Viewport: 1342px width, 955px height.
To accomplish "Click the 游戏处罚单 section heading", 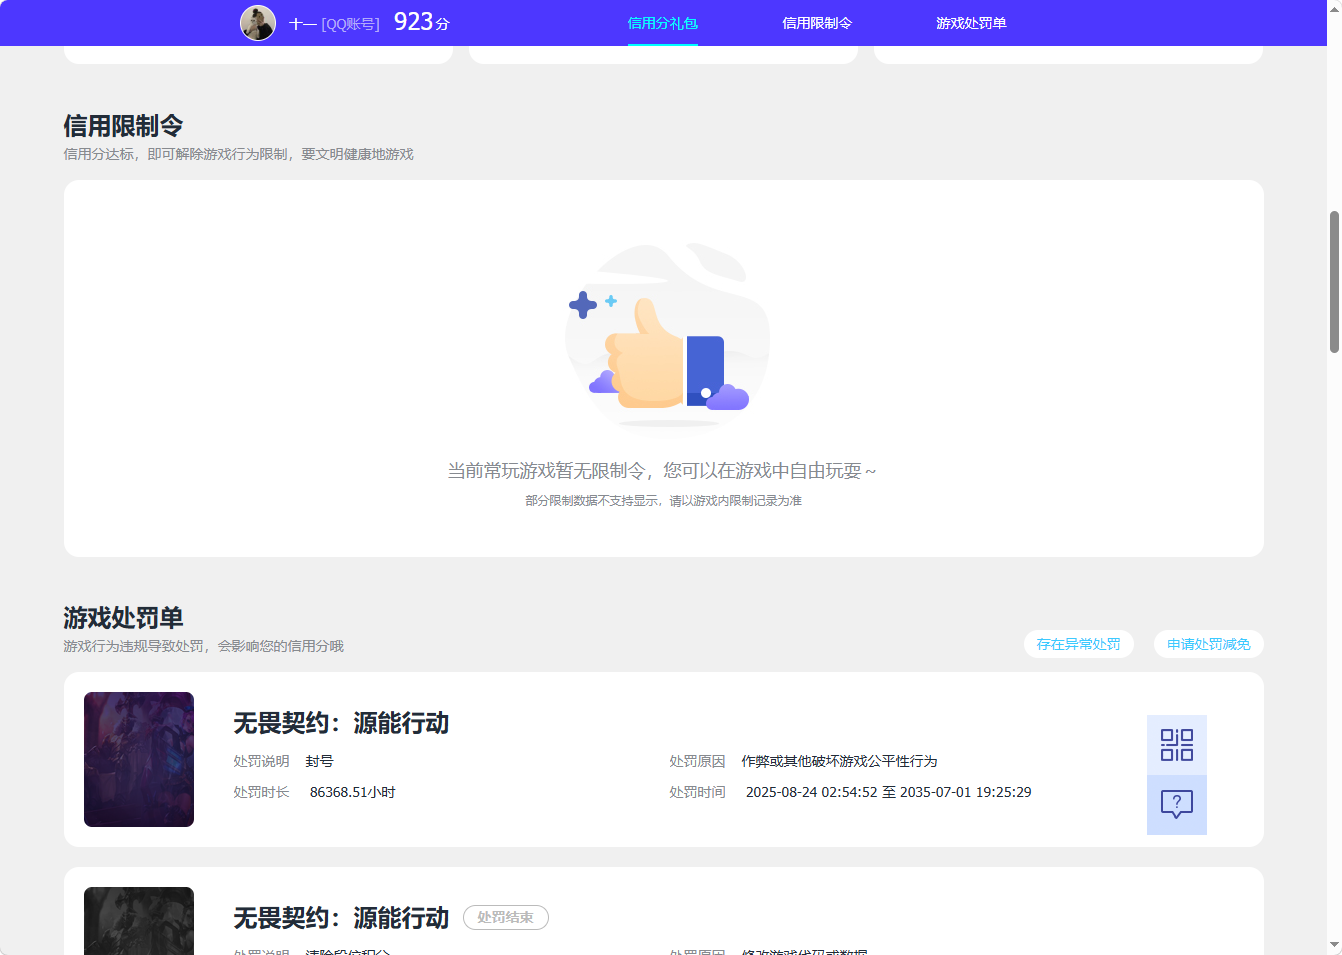I will pyautogui.click(x=123, y=618).
